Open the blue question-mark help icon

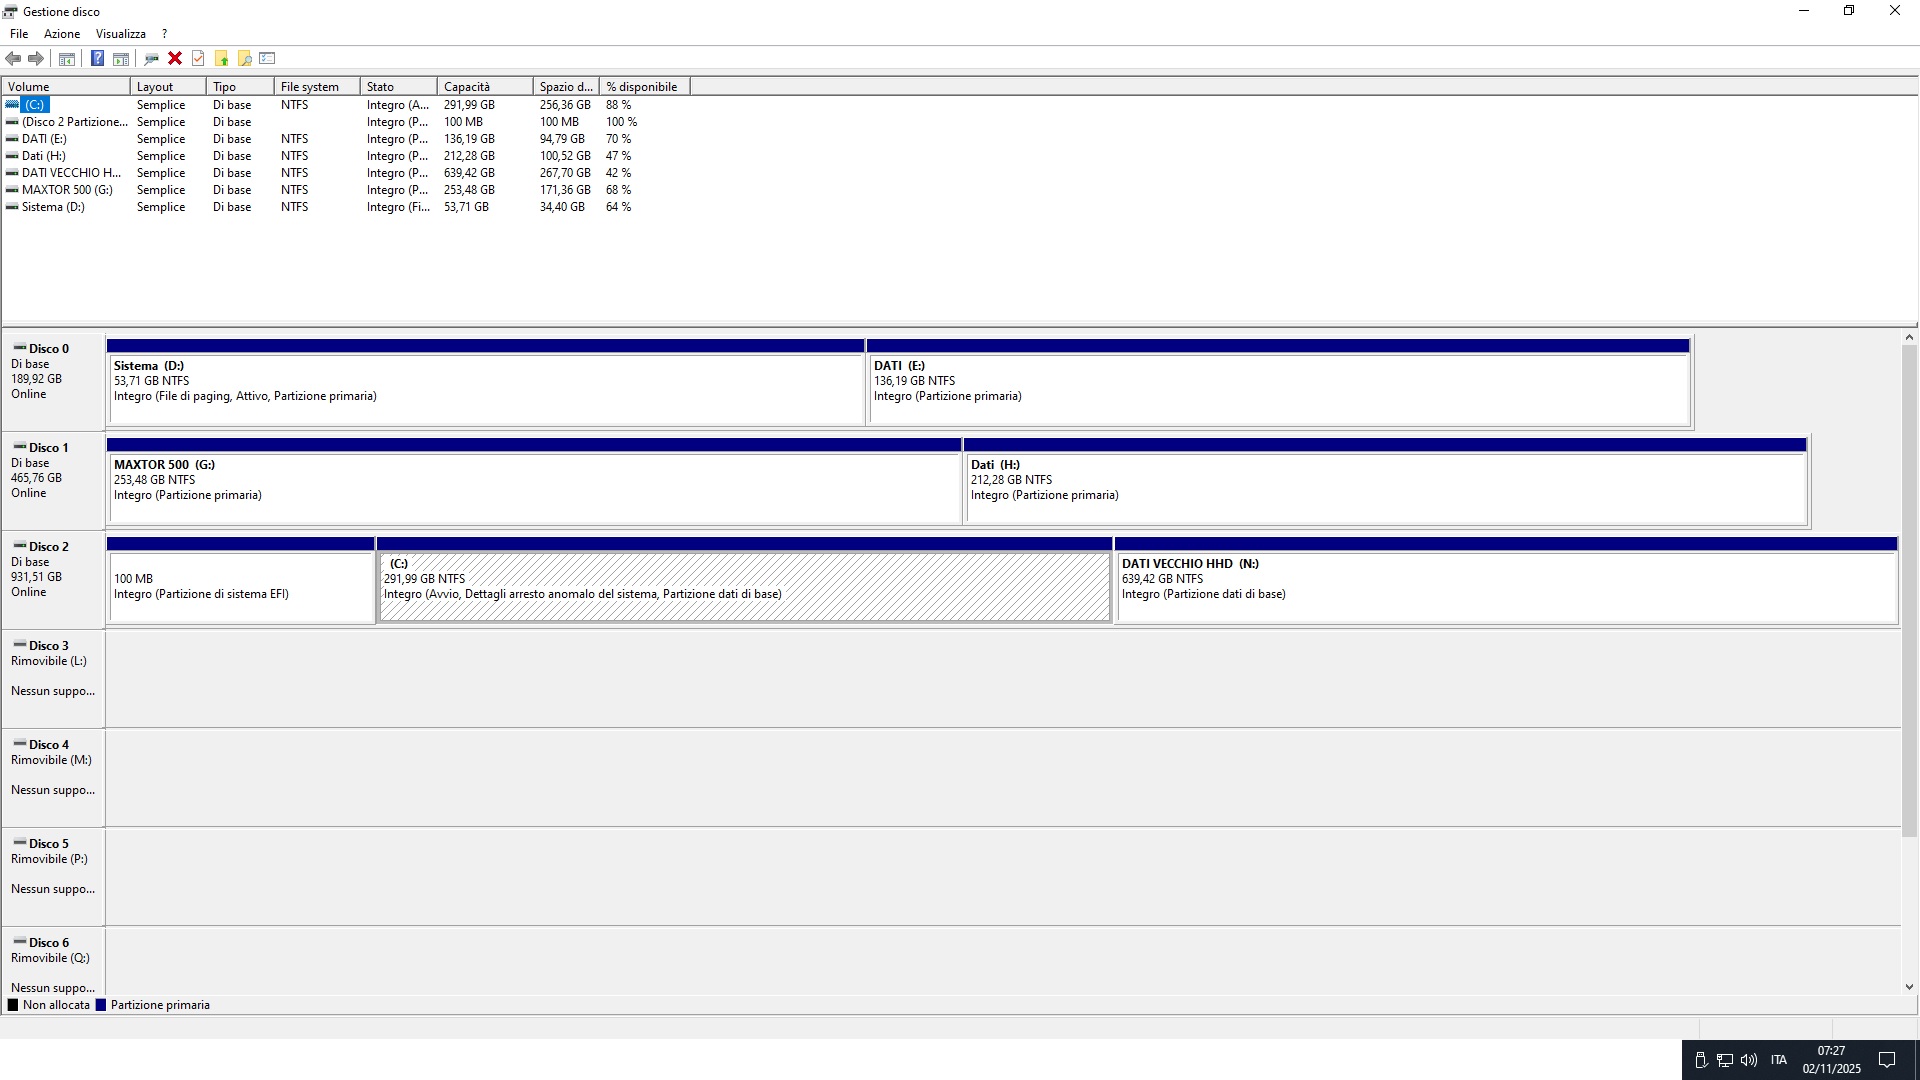[x=97, y=58]
